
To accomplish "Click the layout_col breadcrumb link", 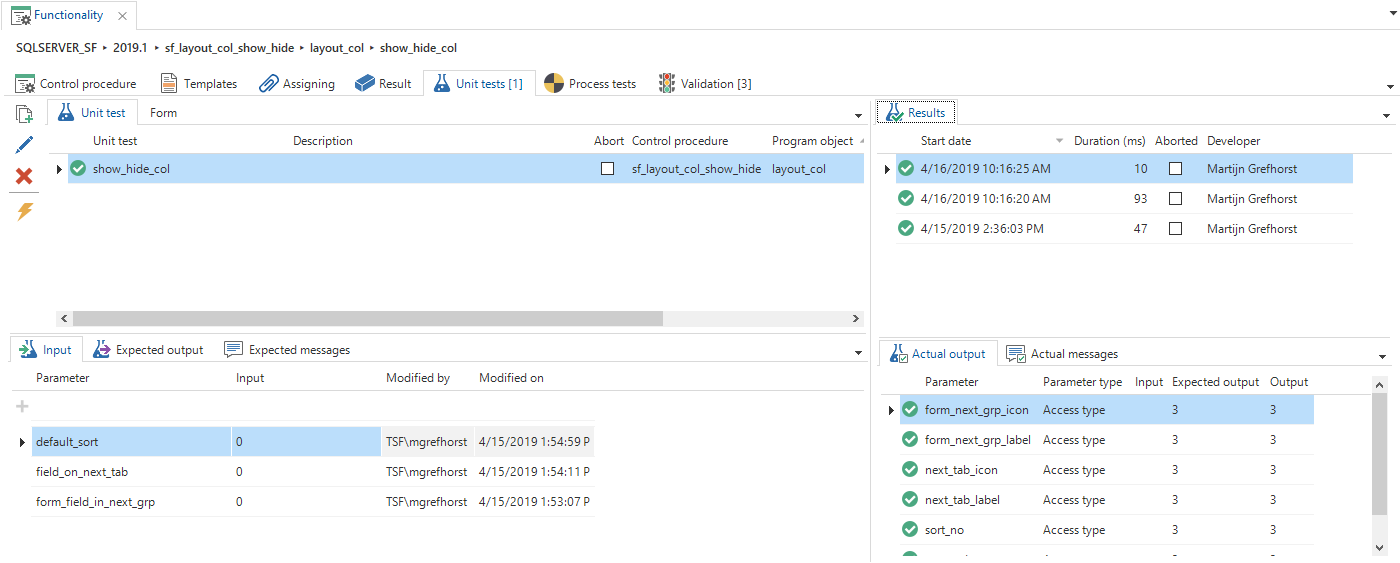I will [338, 48].
